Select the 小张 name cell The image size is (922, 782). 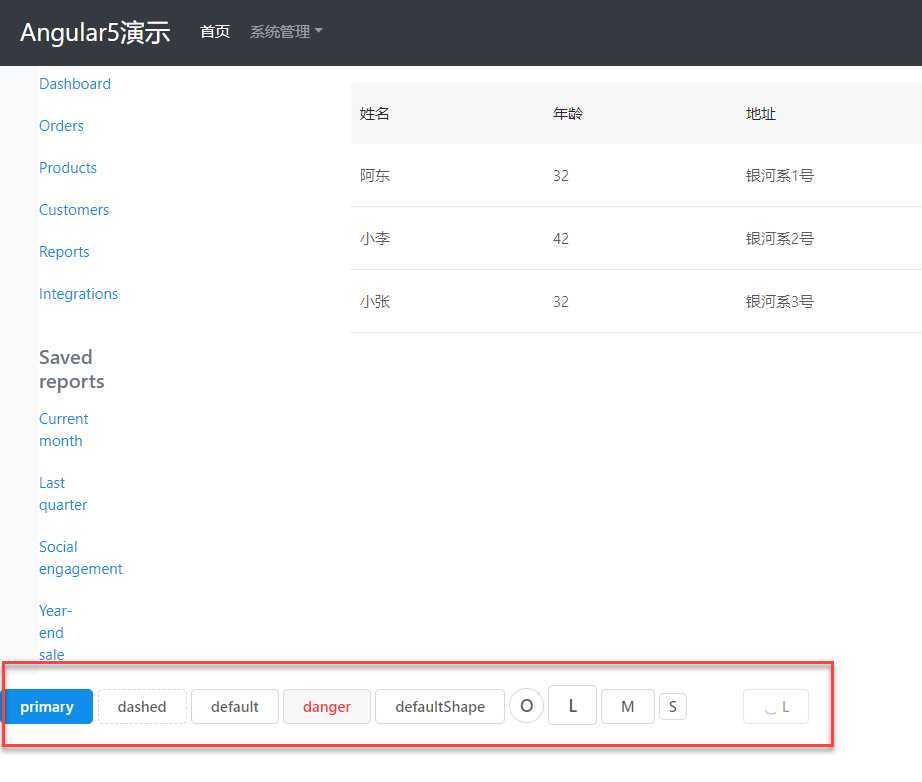375,302
